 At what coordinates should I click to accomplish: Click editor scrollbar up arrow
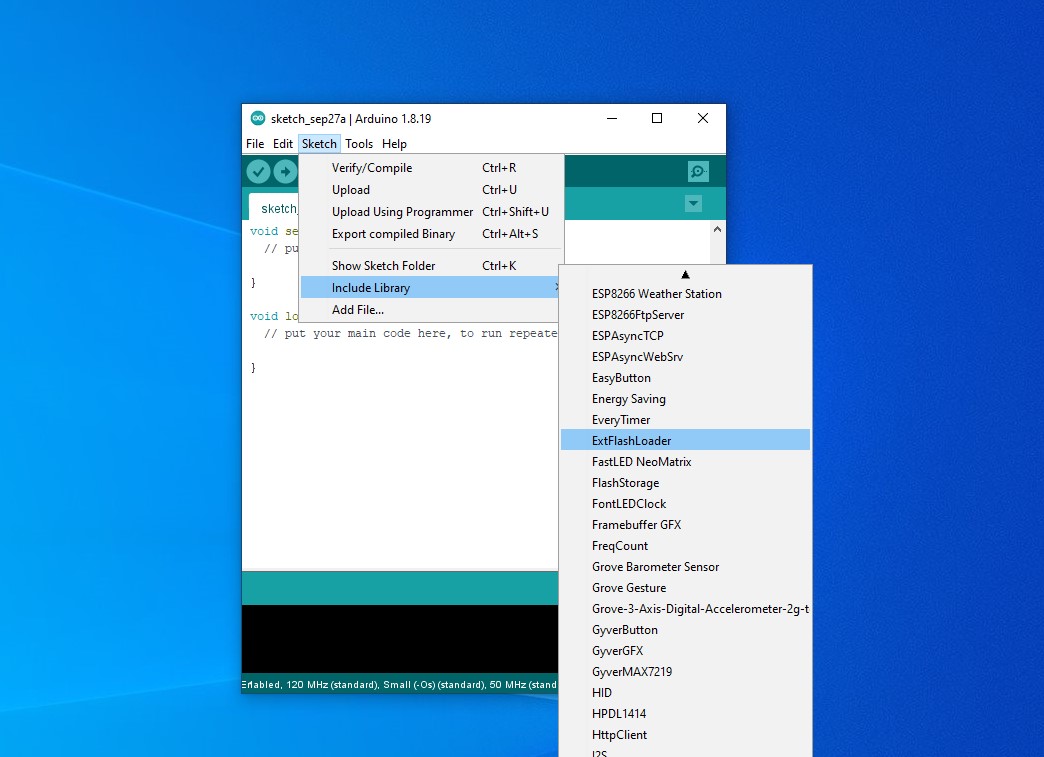pos(716,229)
